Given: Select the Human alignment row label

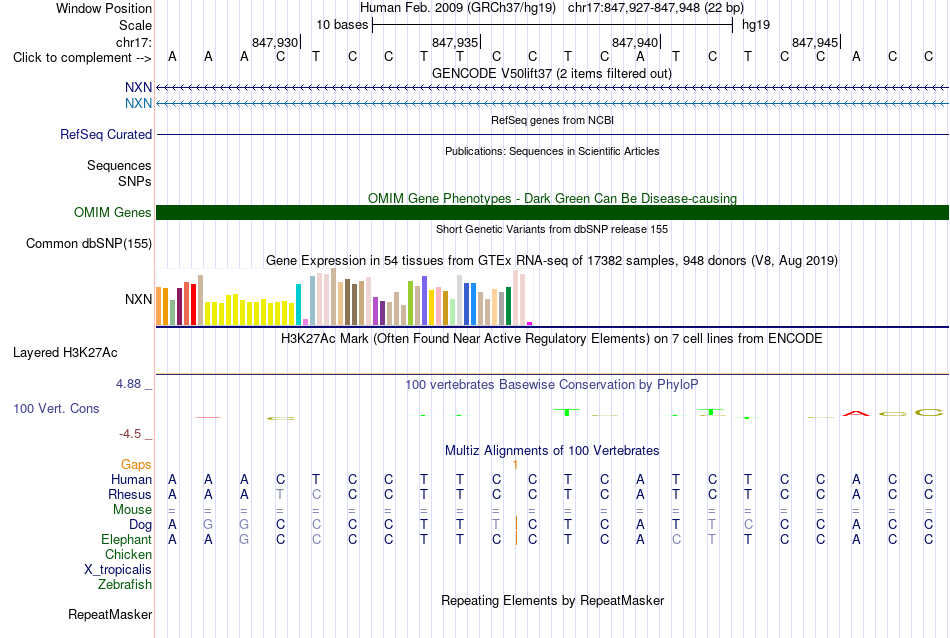Looking at the screenshot, I should (x=131, y=480).
